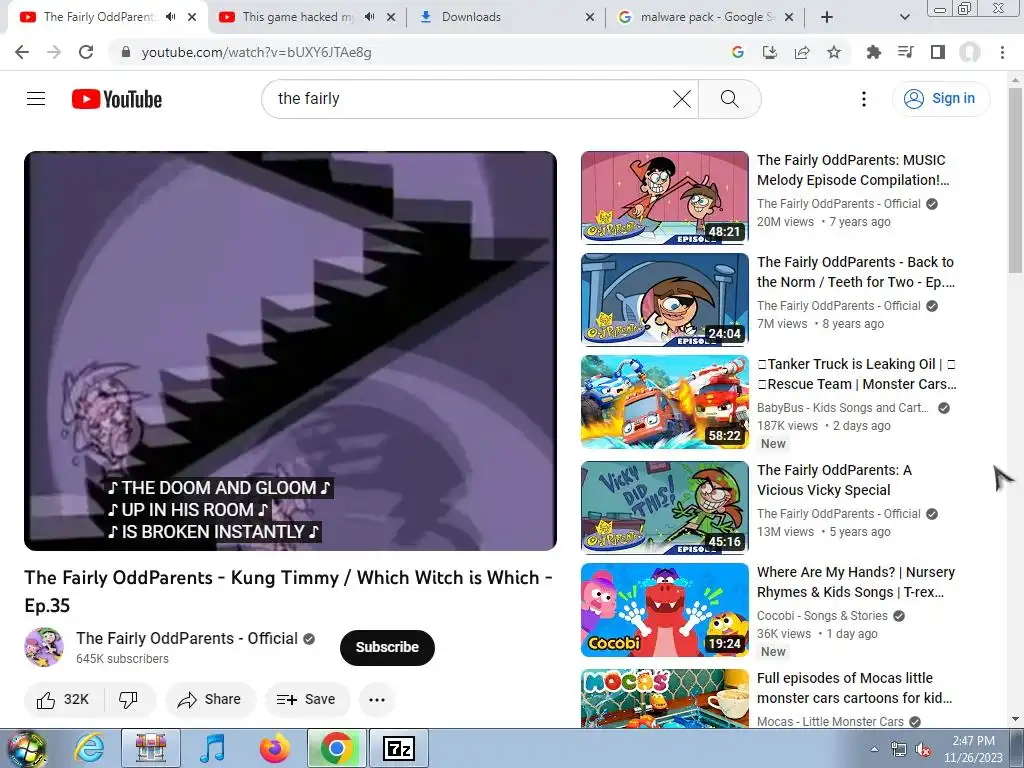Viewport: 1024px width, 768px height.
Task: Open Cocobi - Songs & Stories channel name
Action: coord(822,616)
